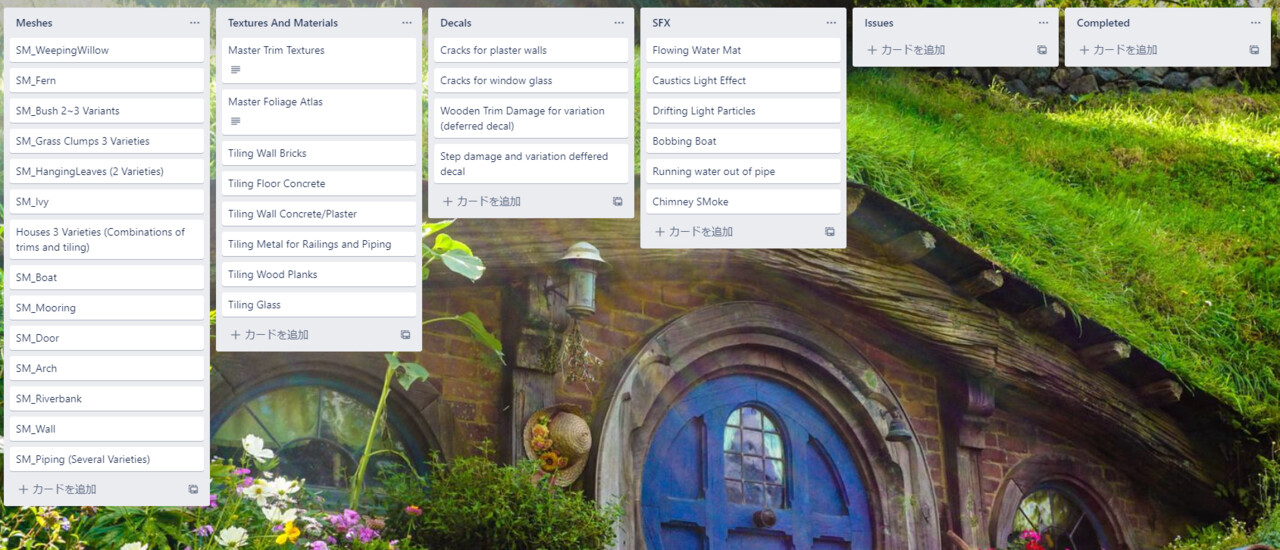
Task: Open the SM_Arch card
Action: [x=107, y=369]
